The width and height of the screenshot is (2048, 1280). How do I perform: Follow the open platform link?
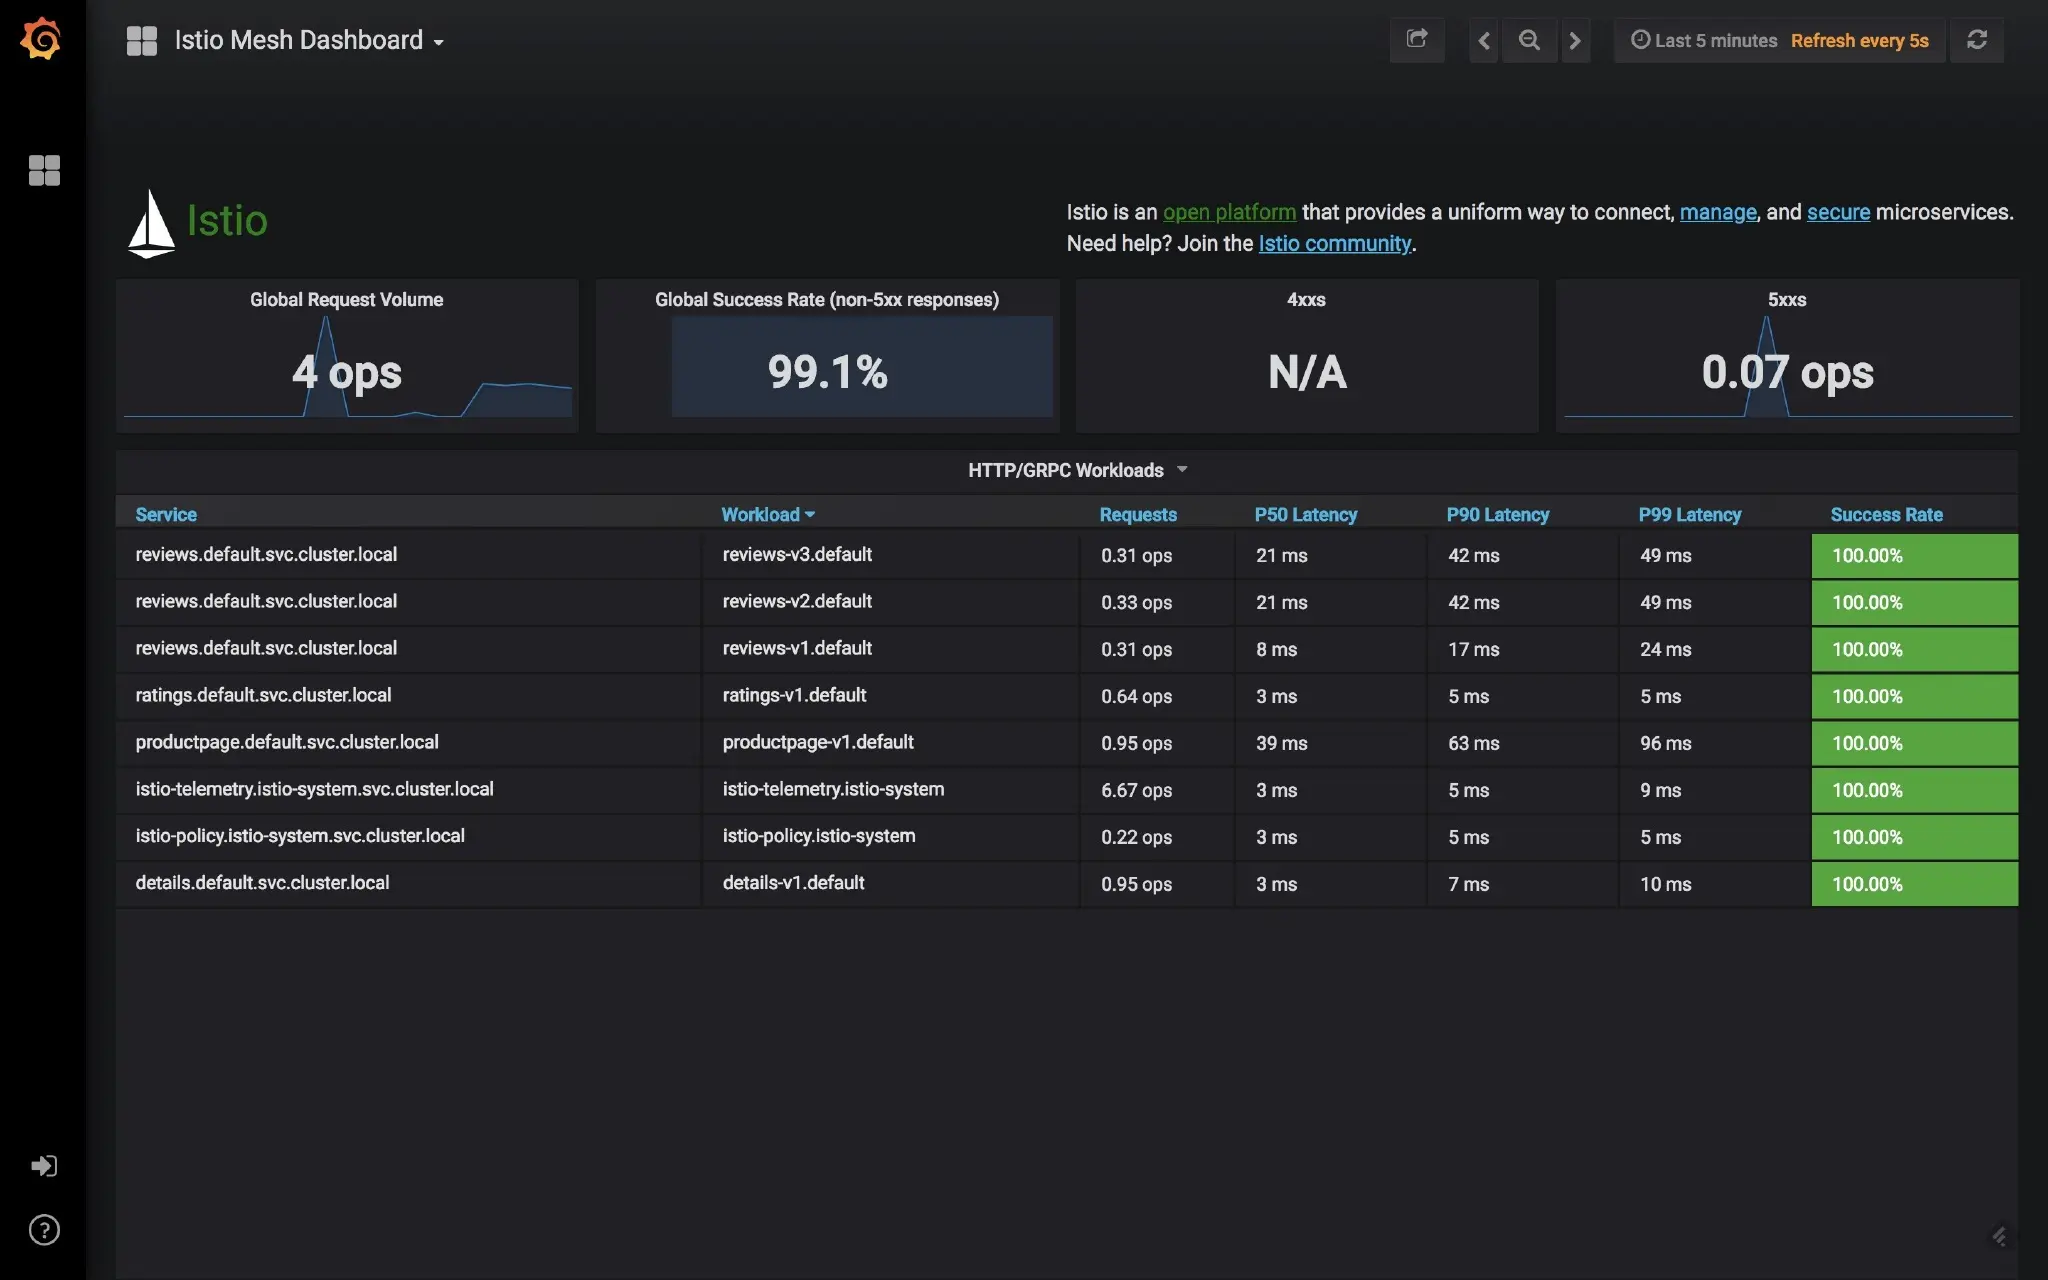[x=1229, y=212]
